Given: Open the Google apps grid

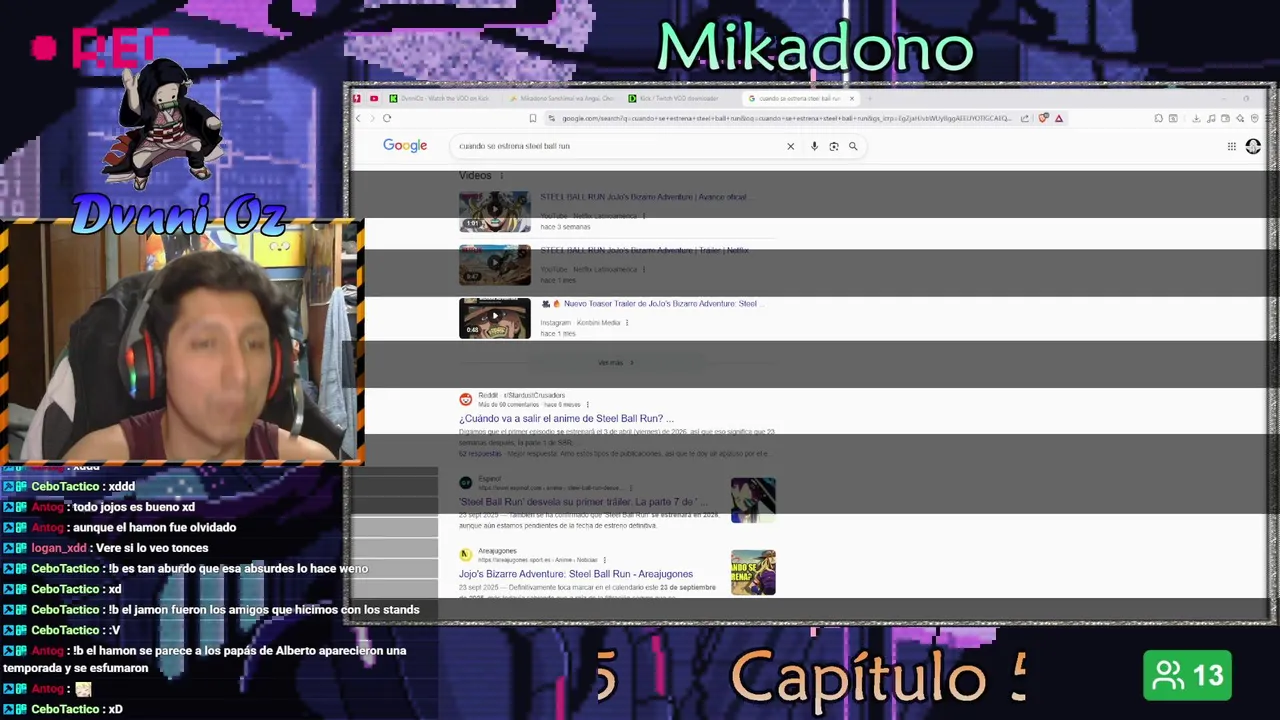Looking at the screenshot, I should click(x=1232, y=146).
